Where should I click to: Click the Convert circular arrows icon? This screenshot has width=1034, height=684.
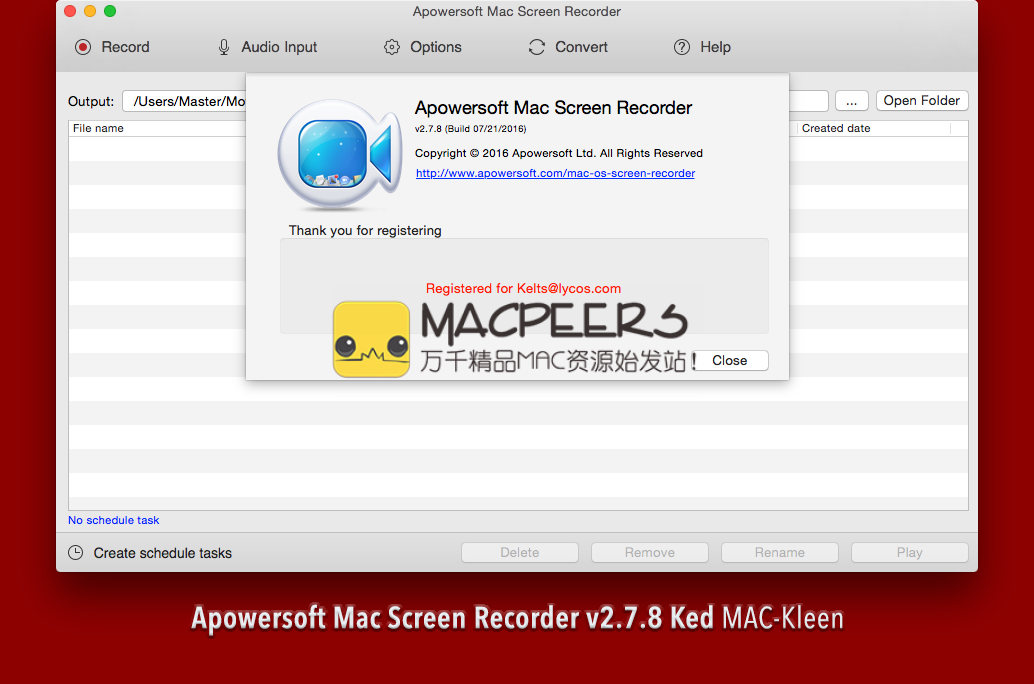coord(537,47)
